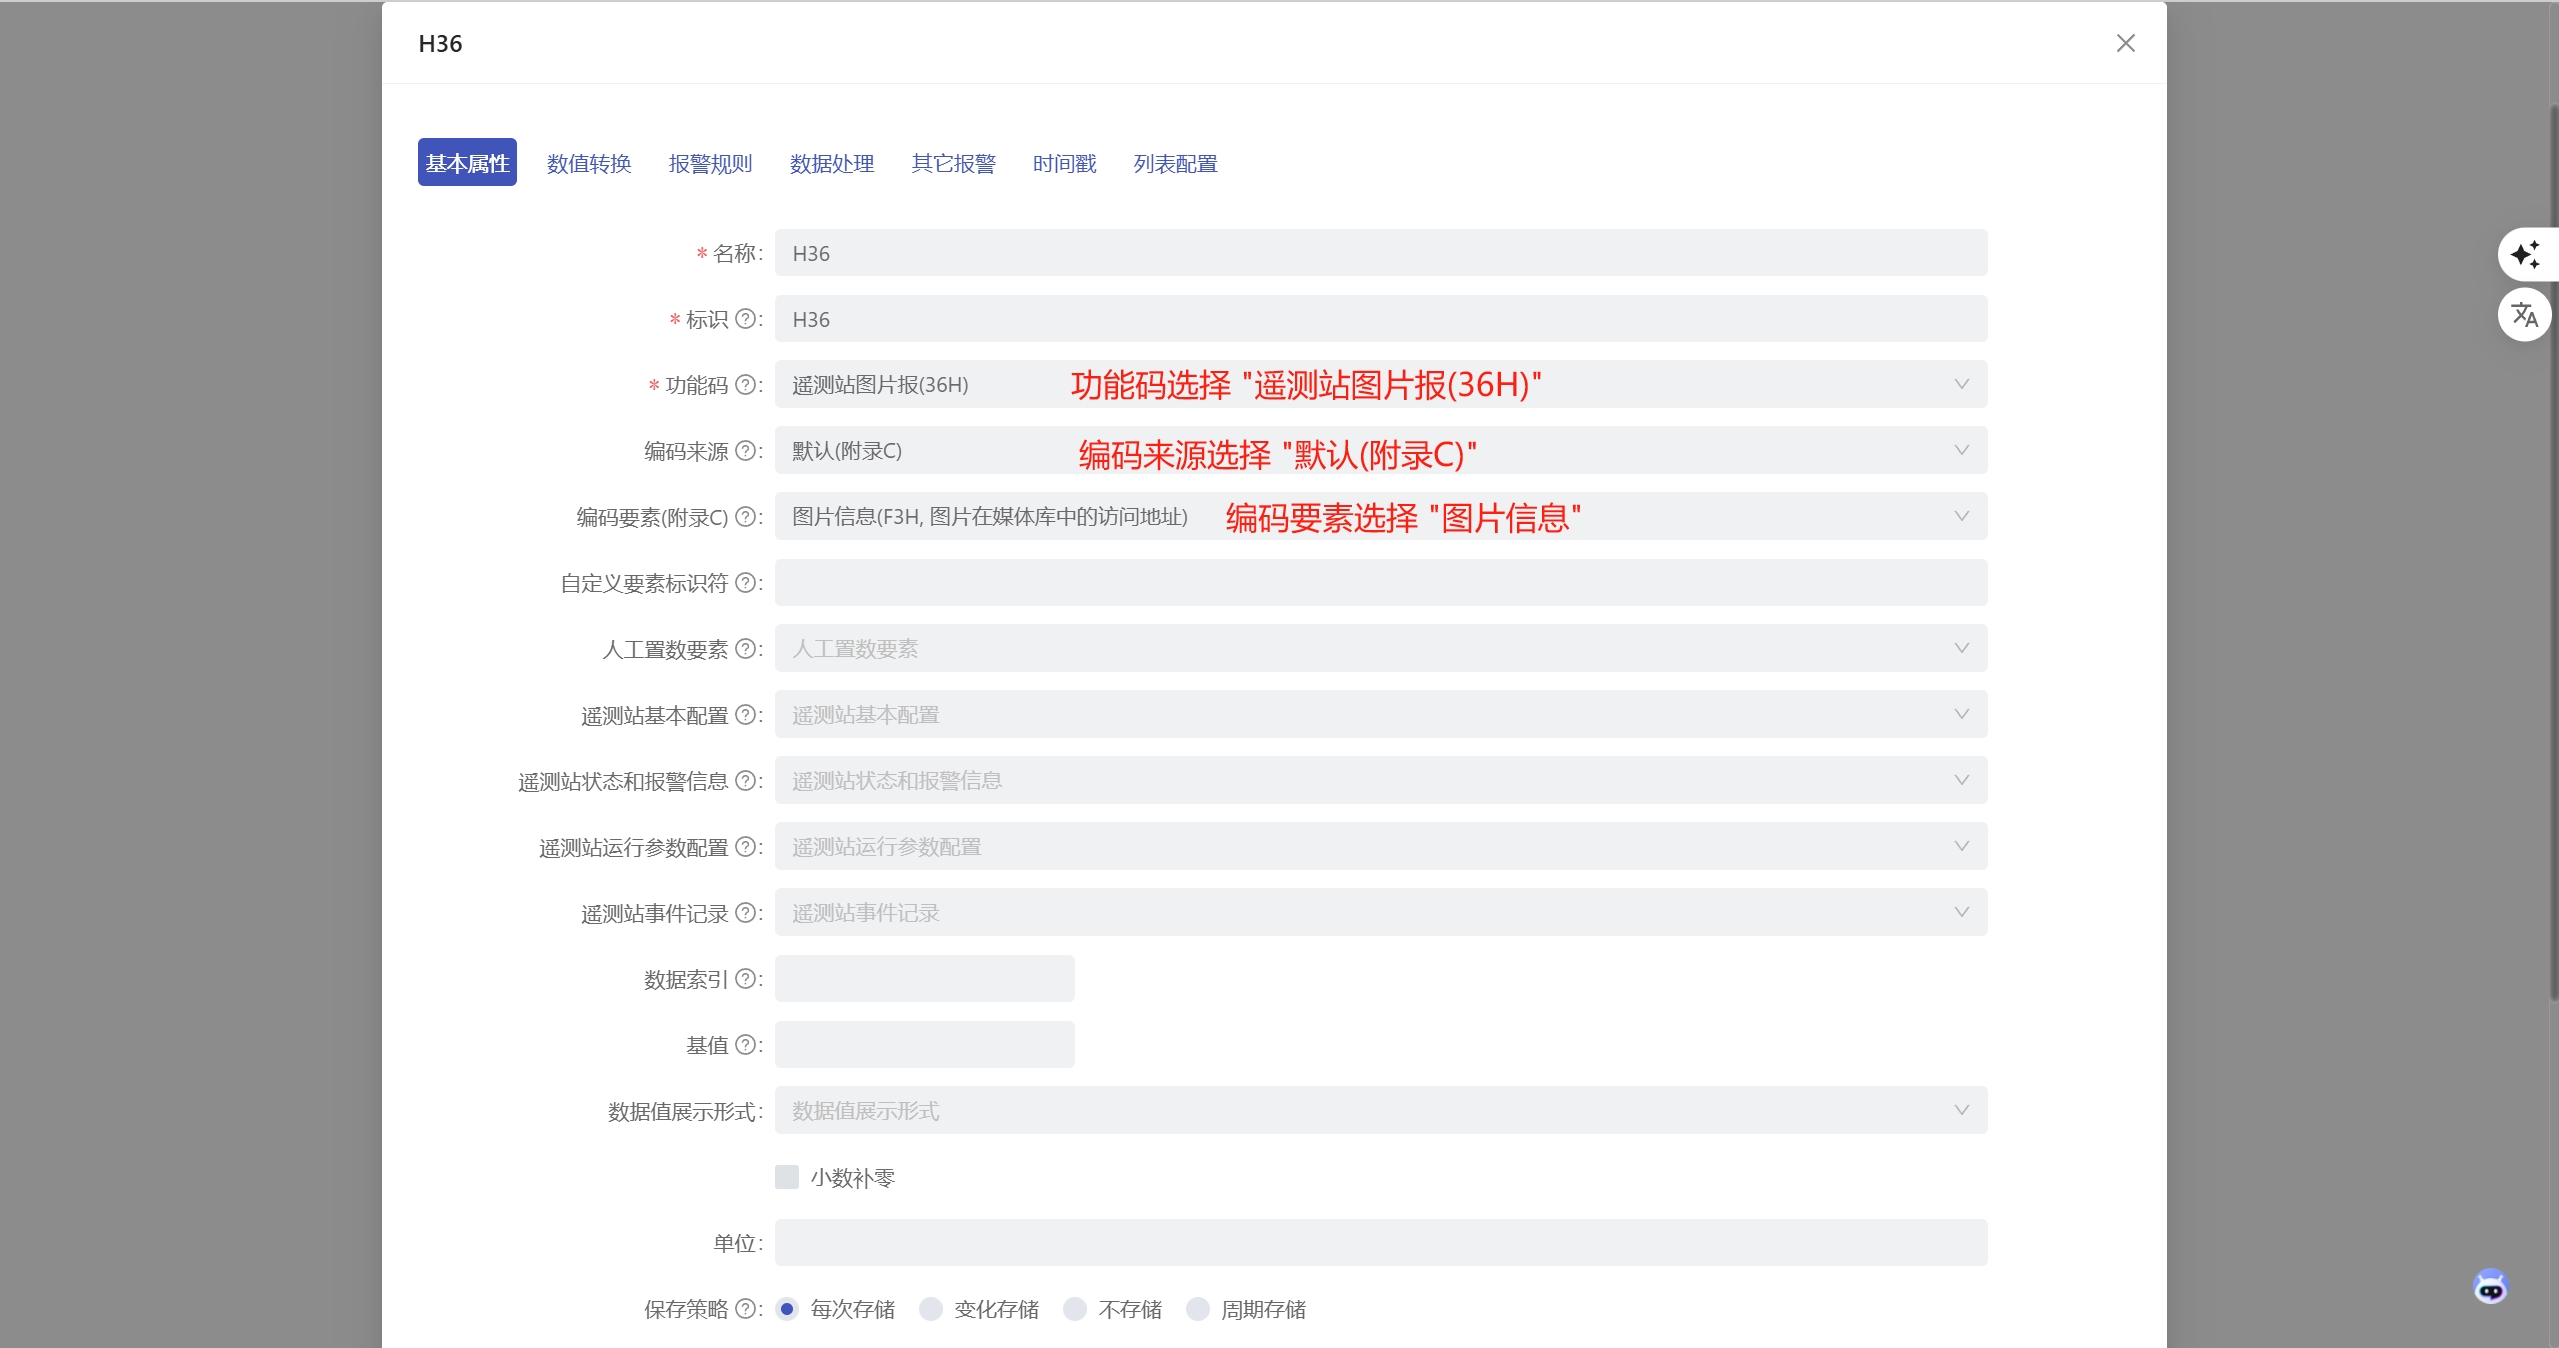Toggle the 小数补零 checkbox
Image resolution: width=2559 pixels, height=1348 pixels.
[x=787, y=1177]
